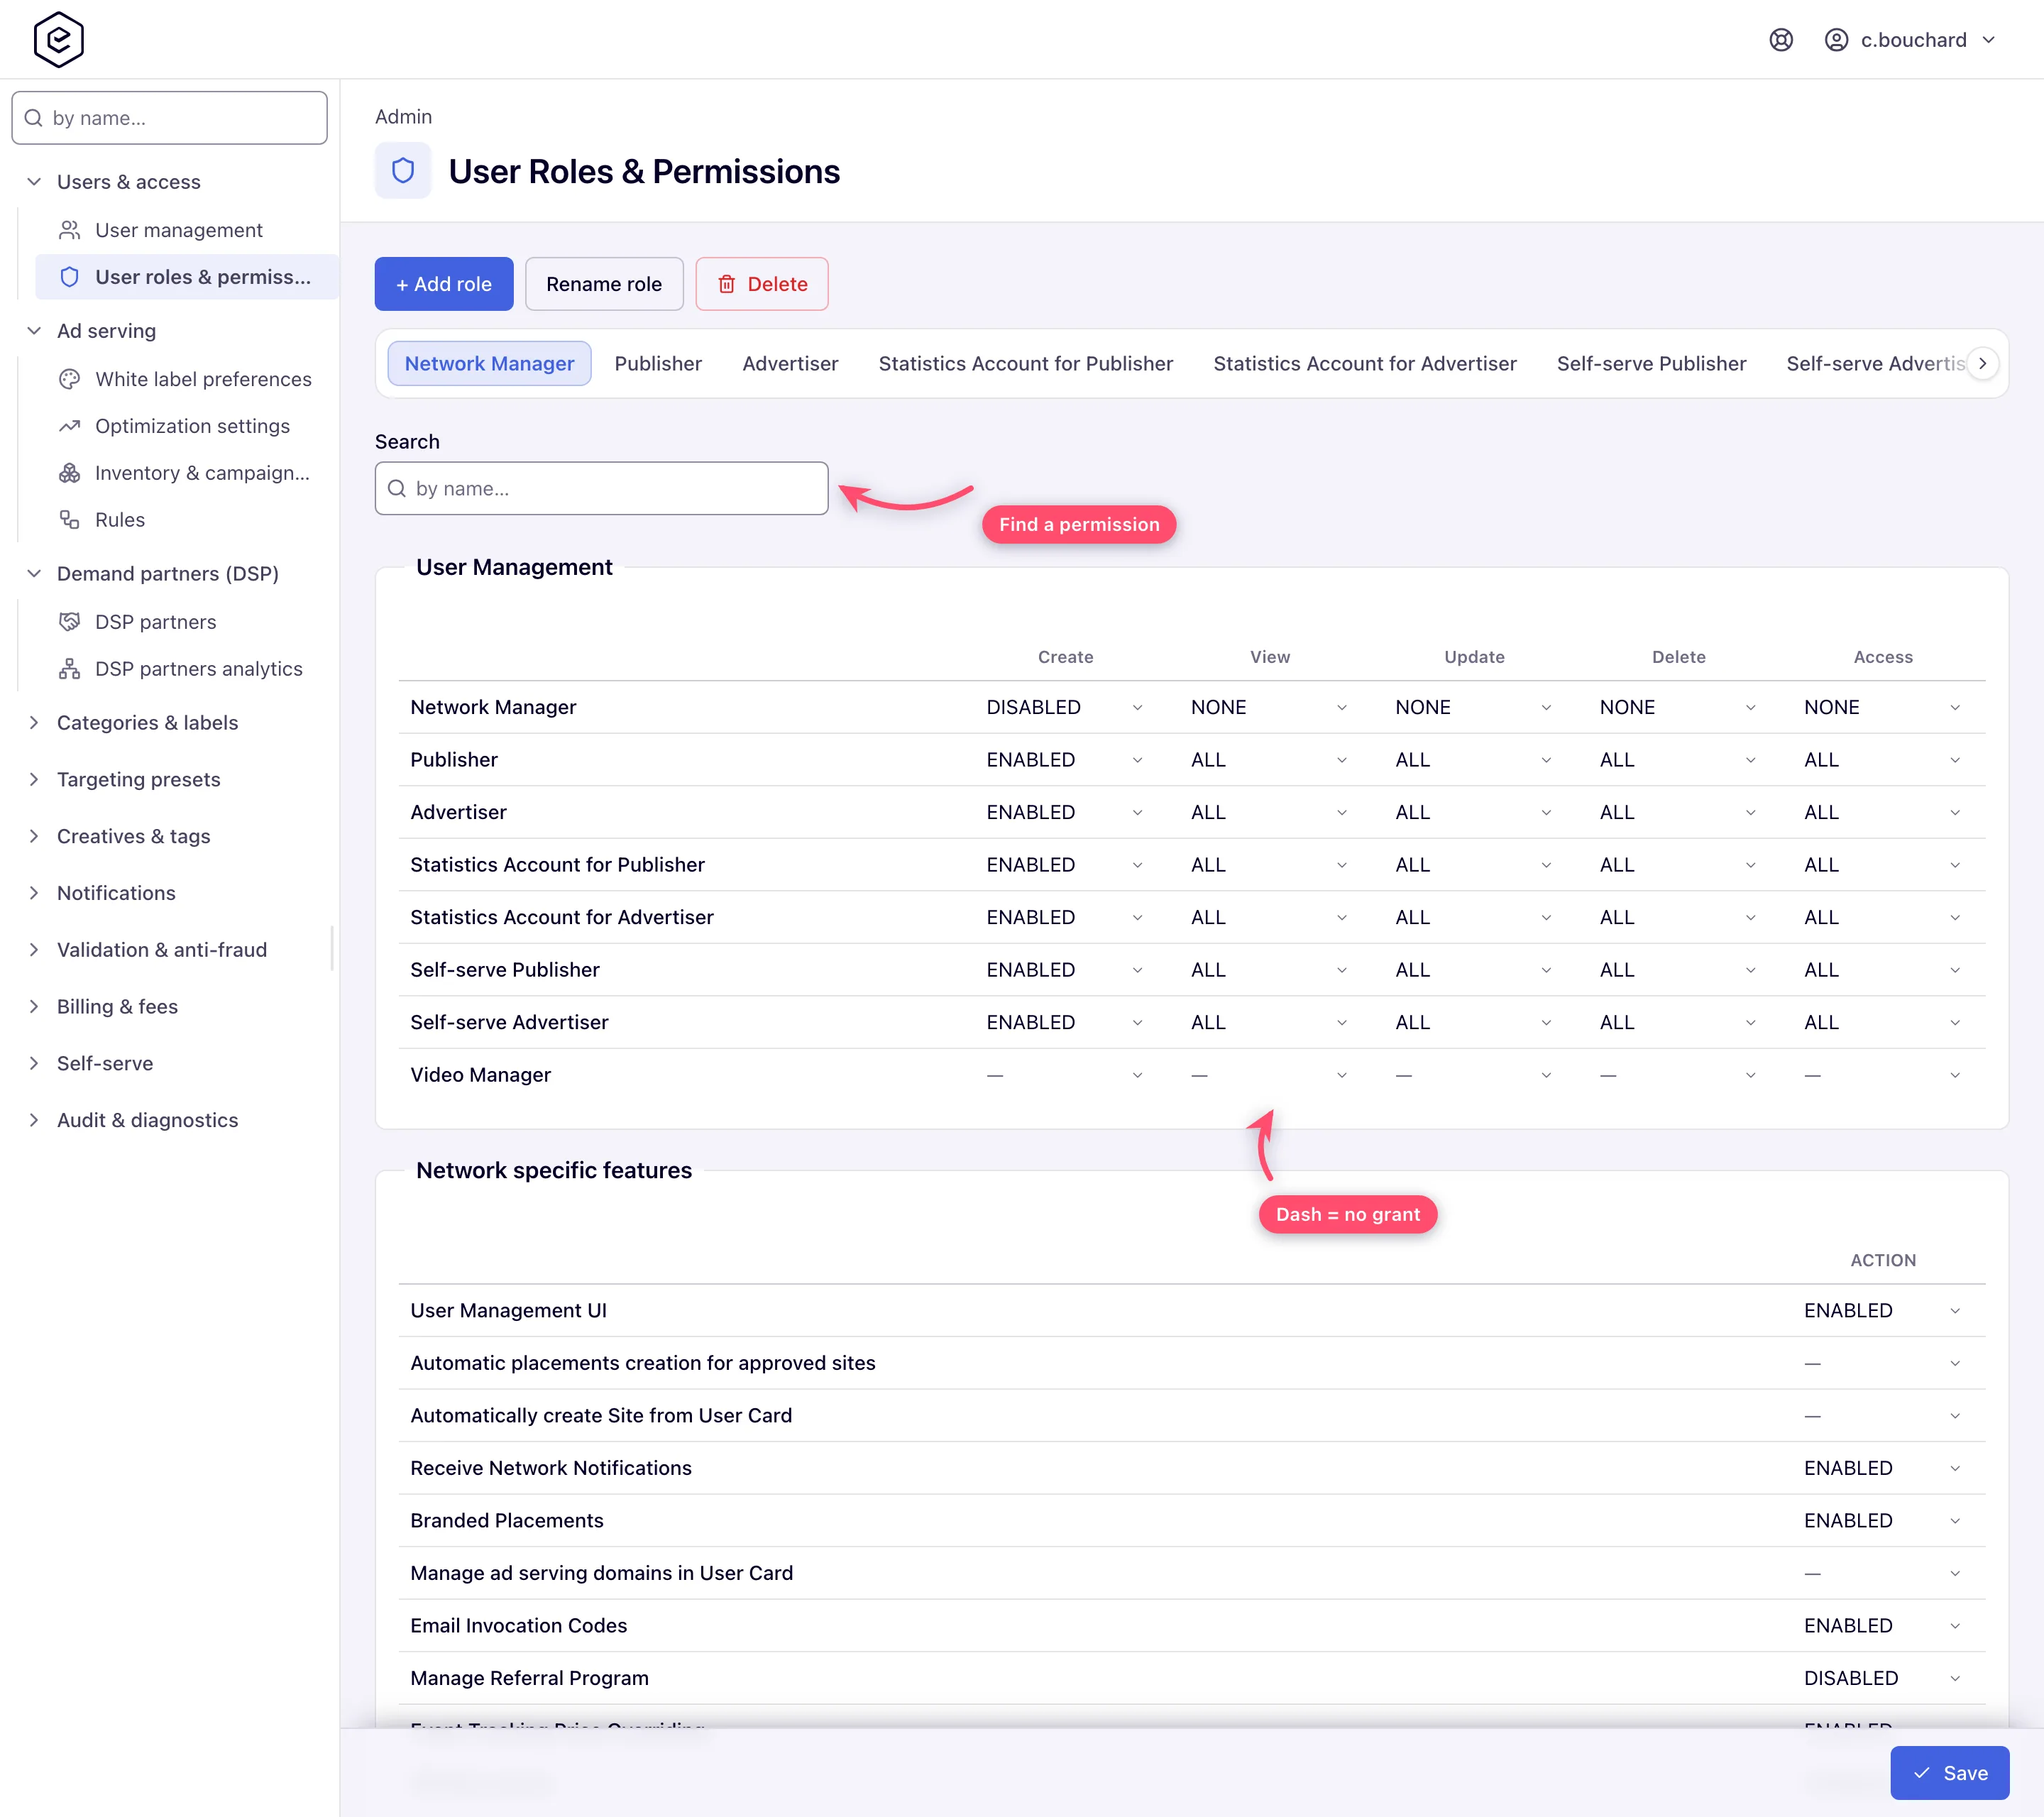Open View dropdown for Publisher row
Screen dimensions: 2044x1817
(1269, 760)
